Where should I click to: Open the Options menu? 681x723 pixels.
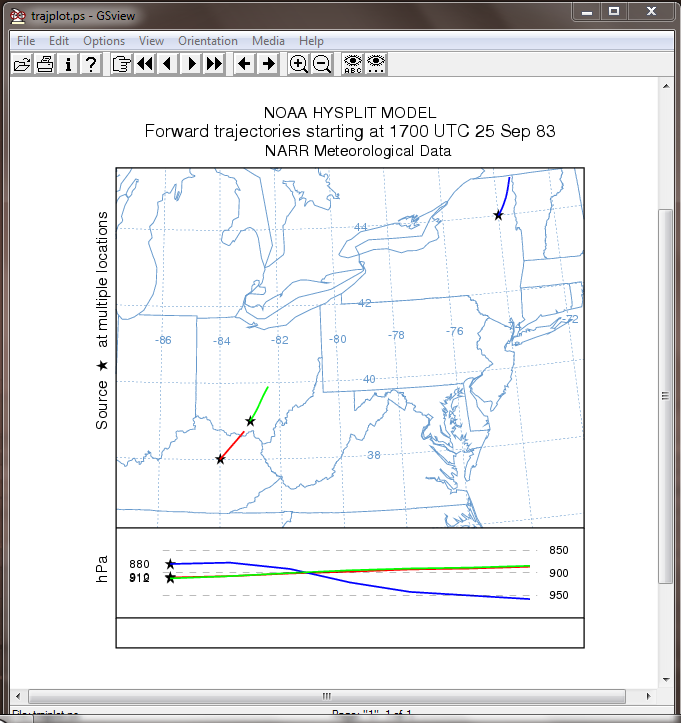(x=104, y=41)
